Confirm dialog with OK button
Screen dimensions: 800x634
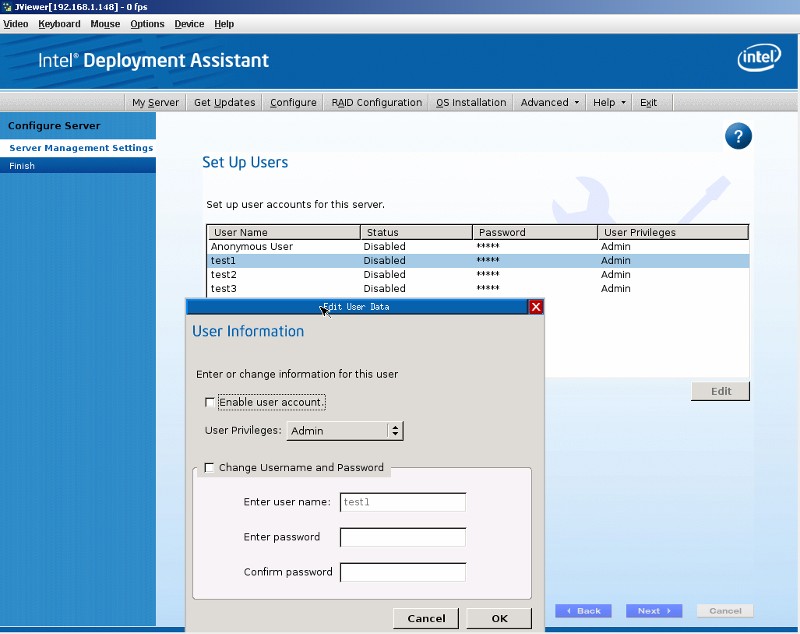(499, 618)
